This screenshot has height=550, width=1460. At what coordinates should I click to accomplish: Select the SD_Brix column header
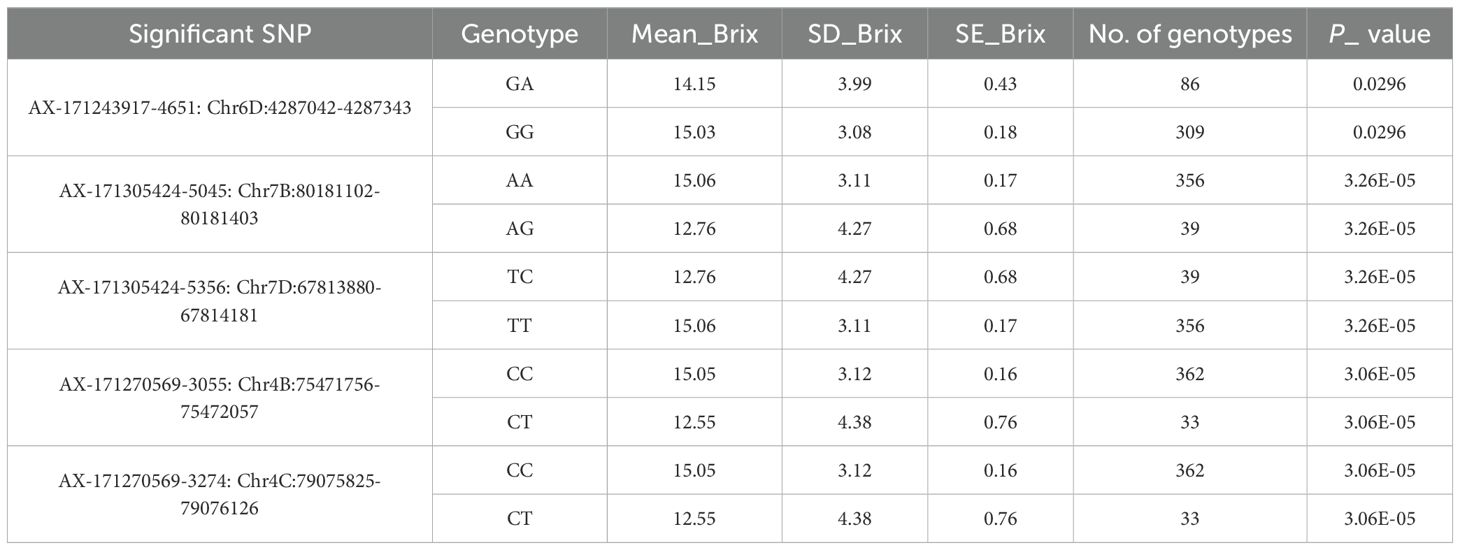854,34
